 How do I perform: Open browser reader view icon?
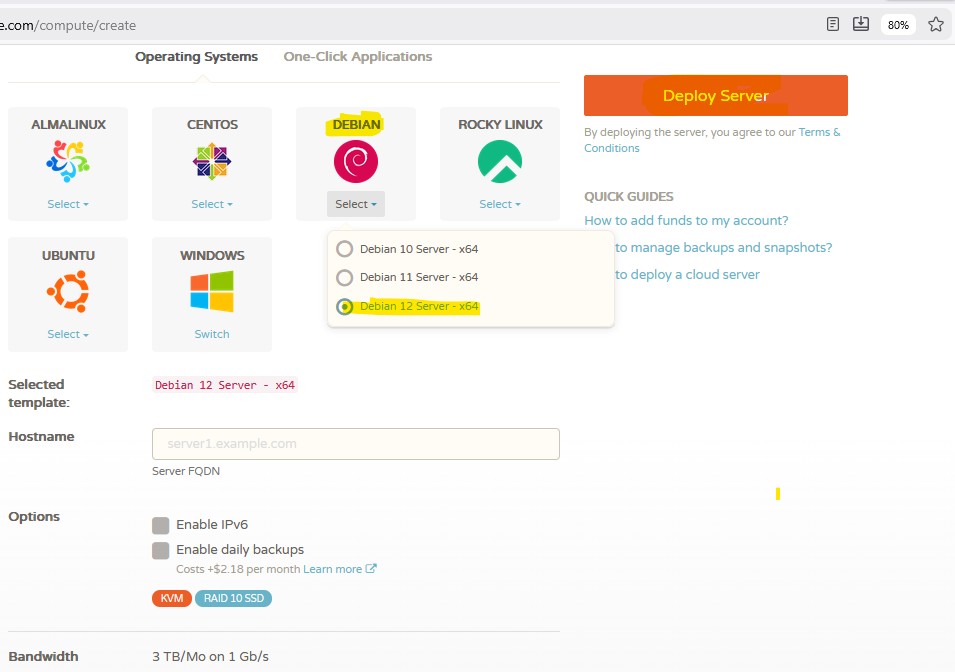[833, 24]
